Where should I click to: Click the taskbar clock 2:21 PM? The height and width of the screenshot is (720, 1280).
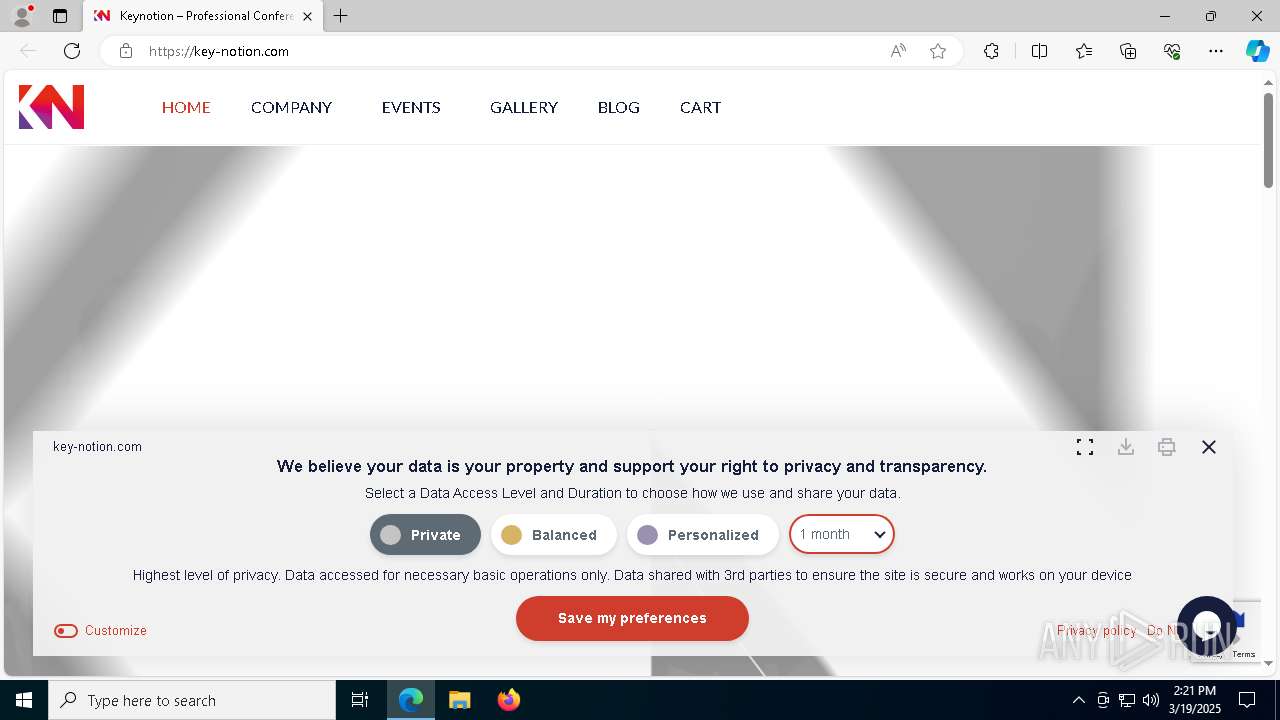click(x=1197, y=700)
